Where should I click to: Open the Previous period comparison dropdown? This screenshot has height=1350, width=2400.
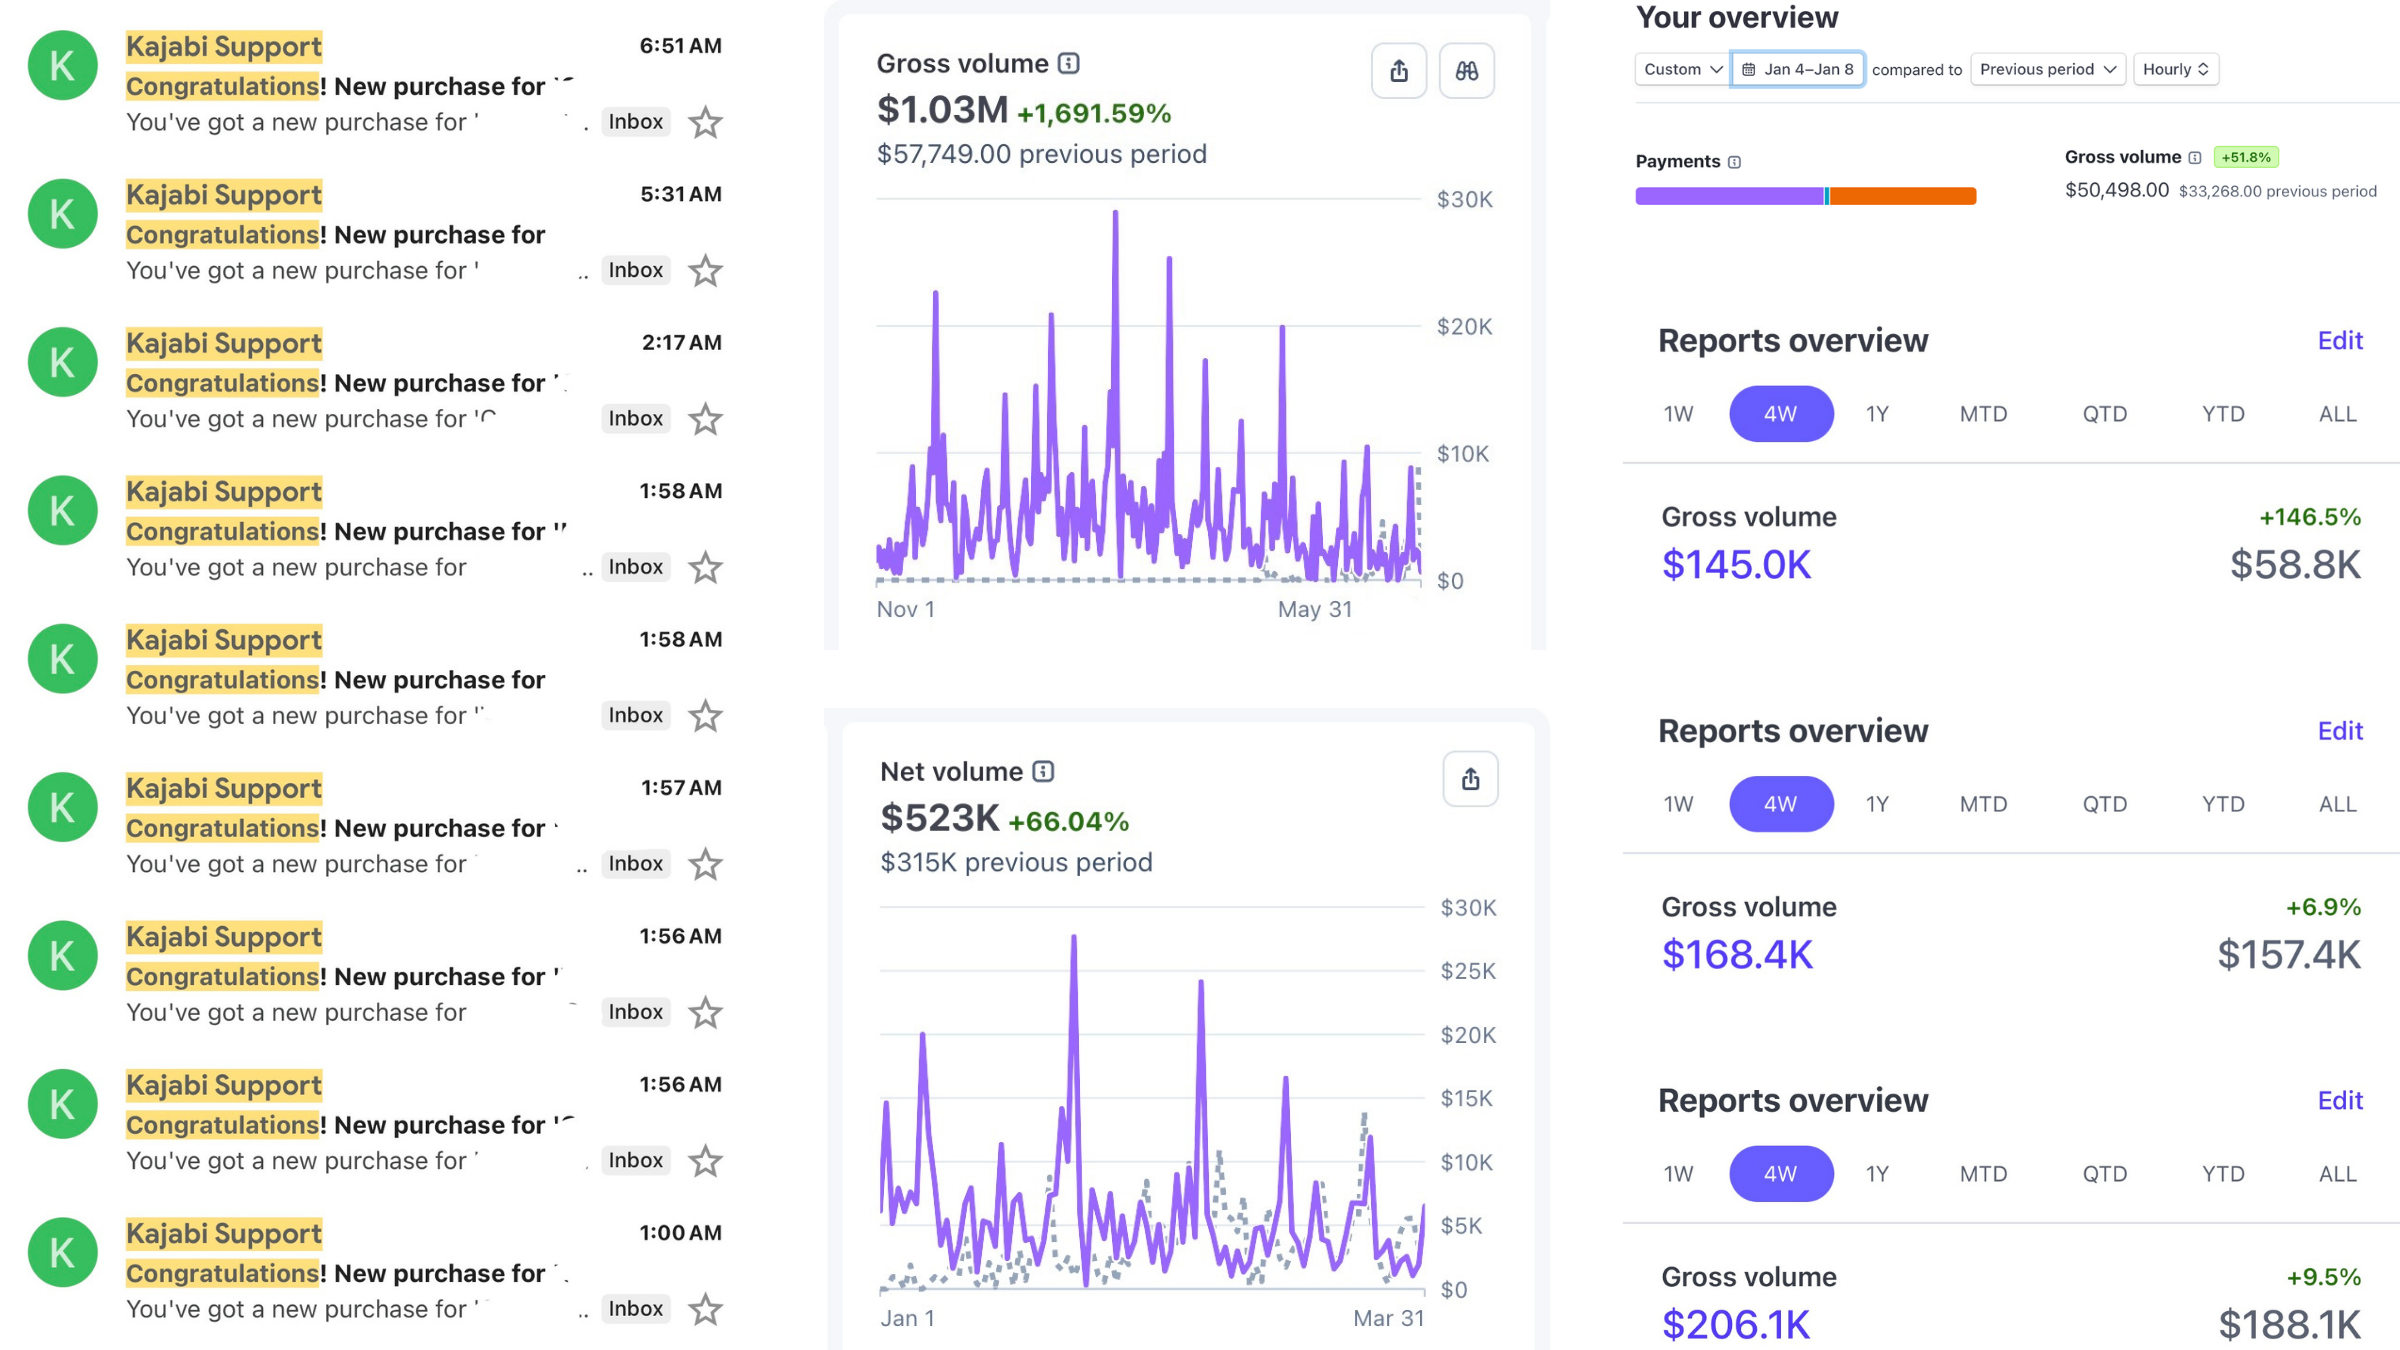click(x=2047, y=69)
